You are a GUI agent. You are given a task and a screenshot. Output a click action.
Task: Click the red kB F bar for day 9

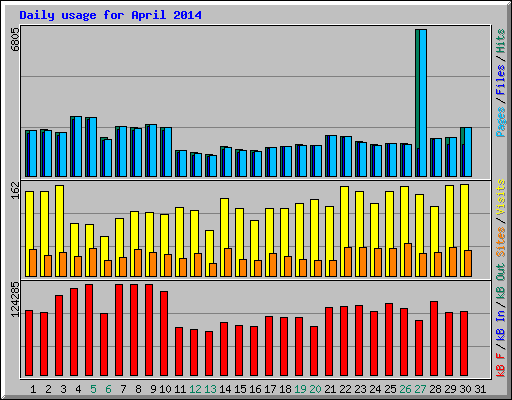149,330
